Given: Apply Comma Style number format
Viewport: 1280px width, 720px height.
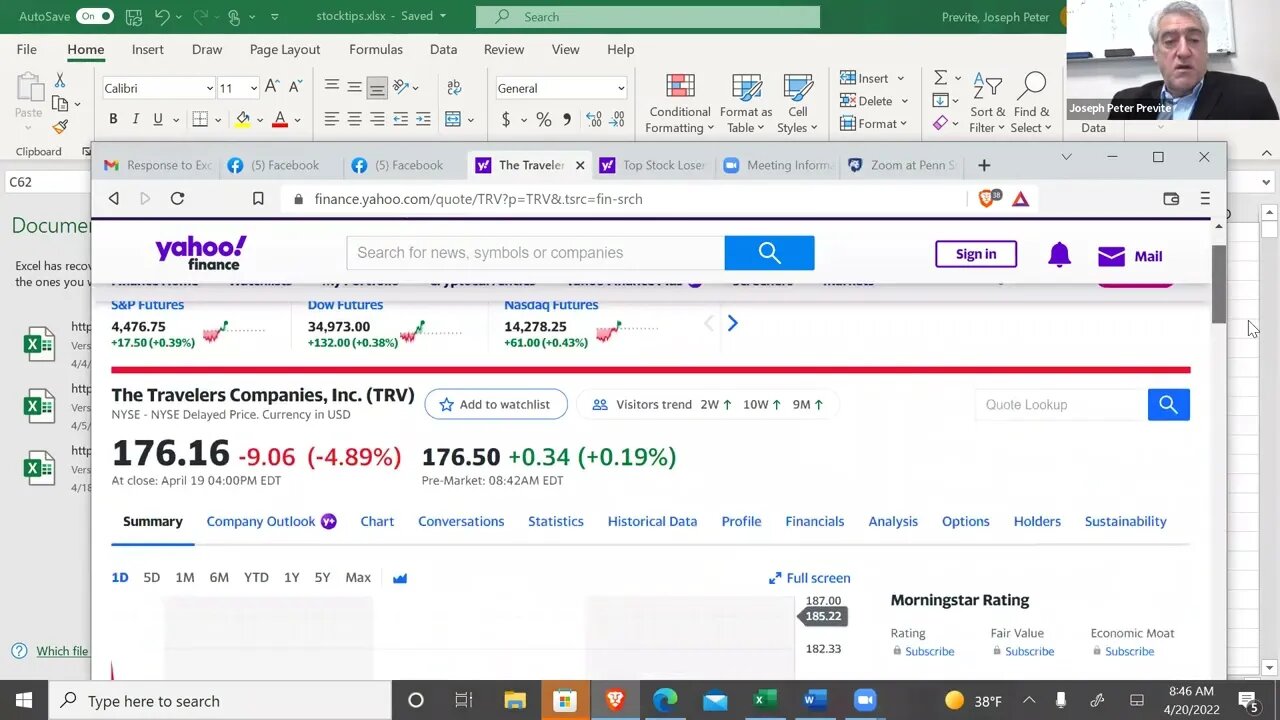Looking at the screenshot, I should (567, 119).
